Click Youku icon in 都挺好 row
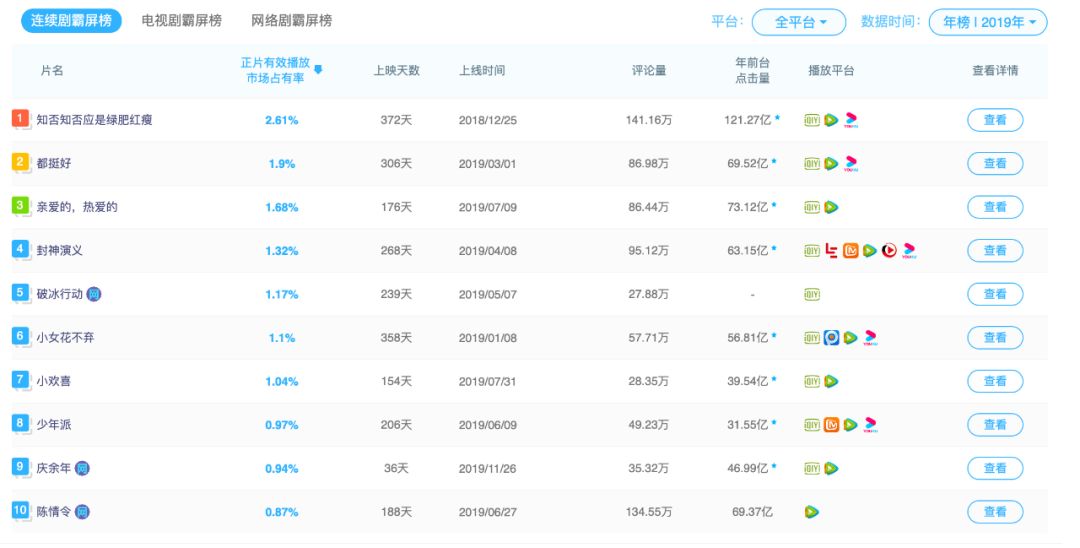The image size is (1080, 548). point(851,163)
